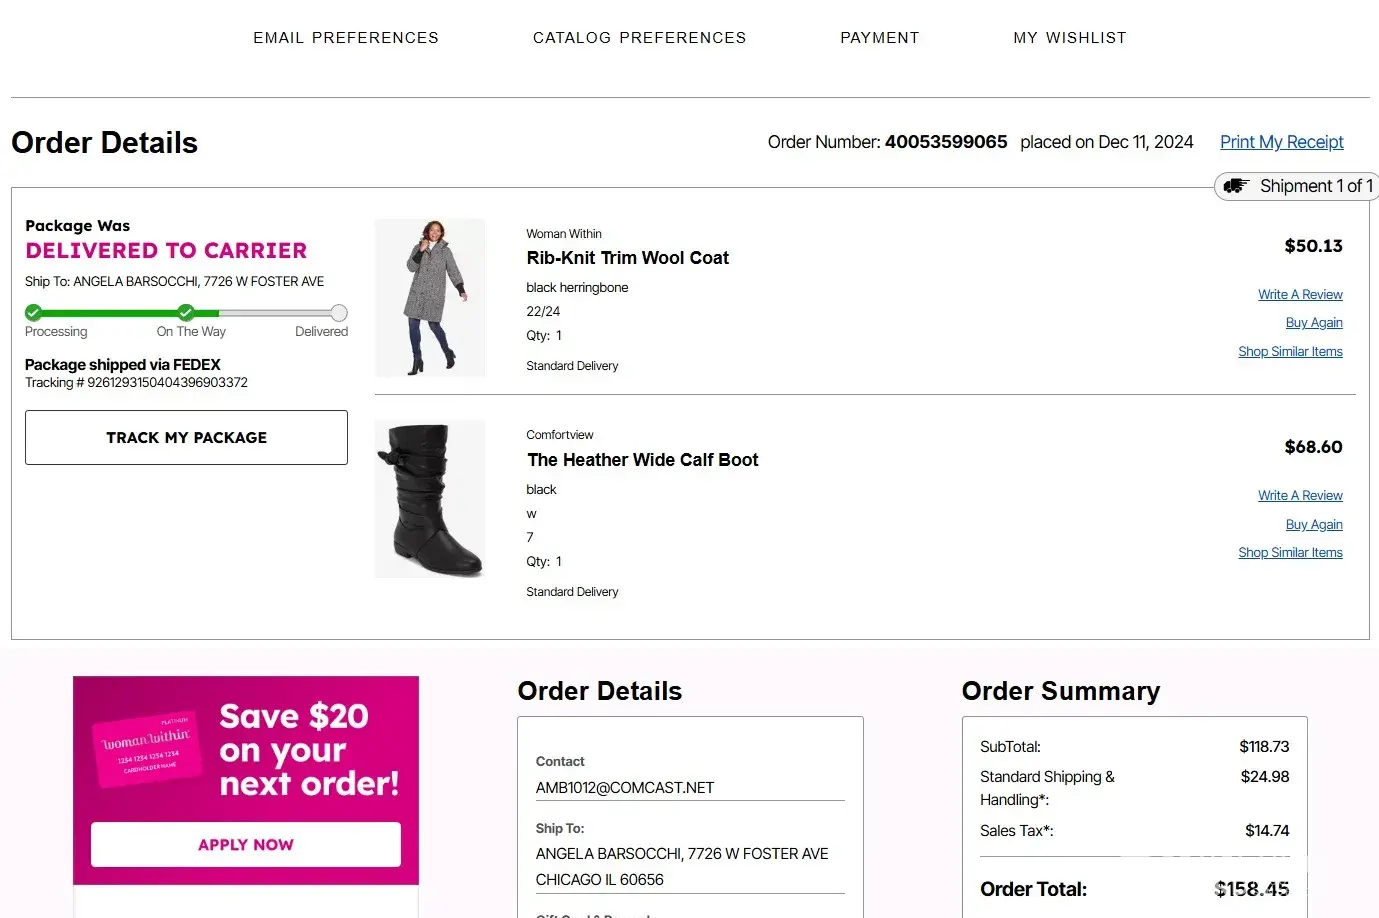
Task: Go to Catalog Preferences tab
Action: tap(639, 38)
